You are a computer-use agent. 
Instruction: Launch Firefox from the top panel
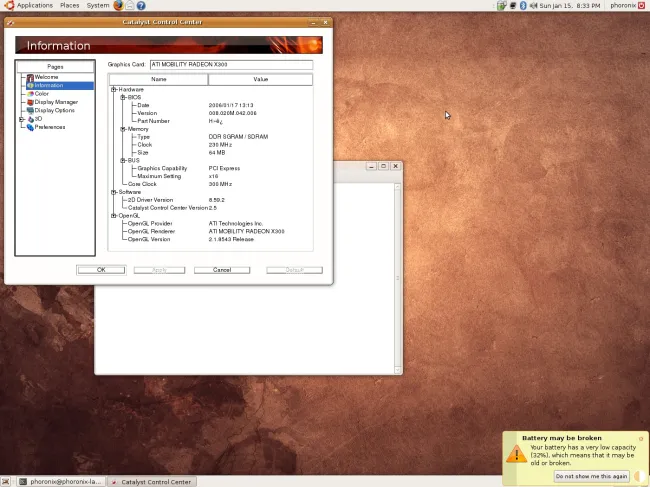(118, 5)
